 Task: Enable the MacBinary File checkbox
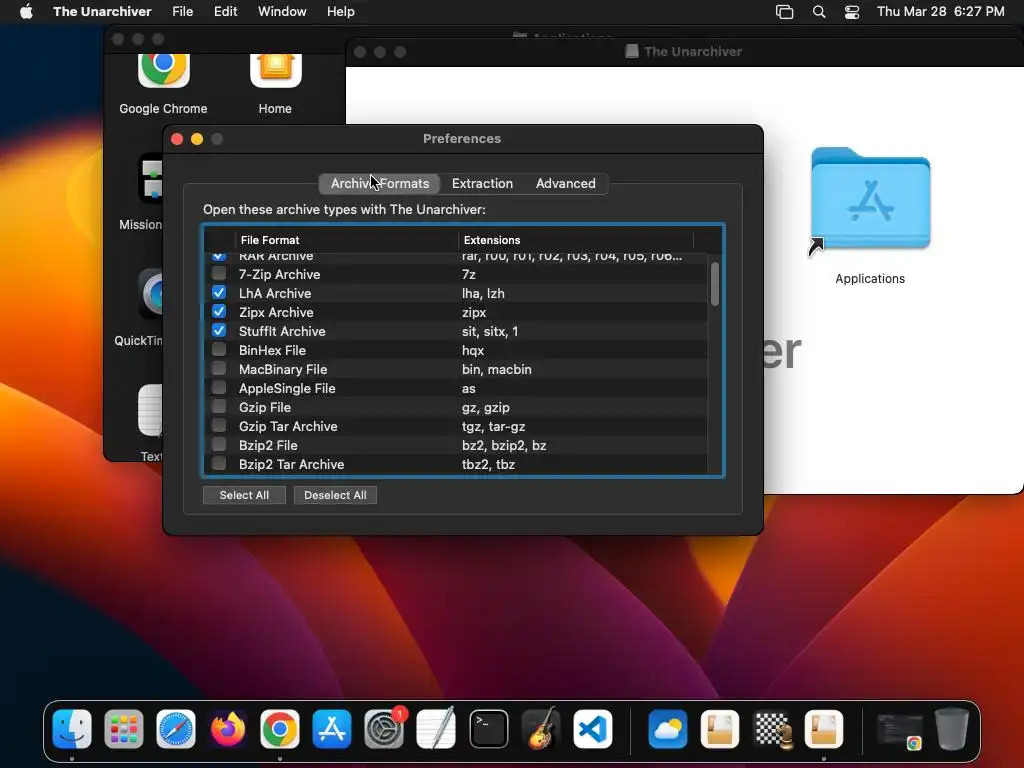coord(219,368)
